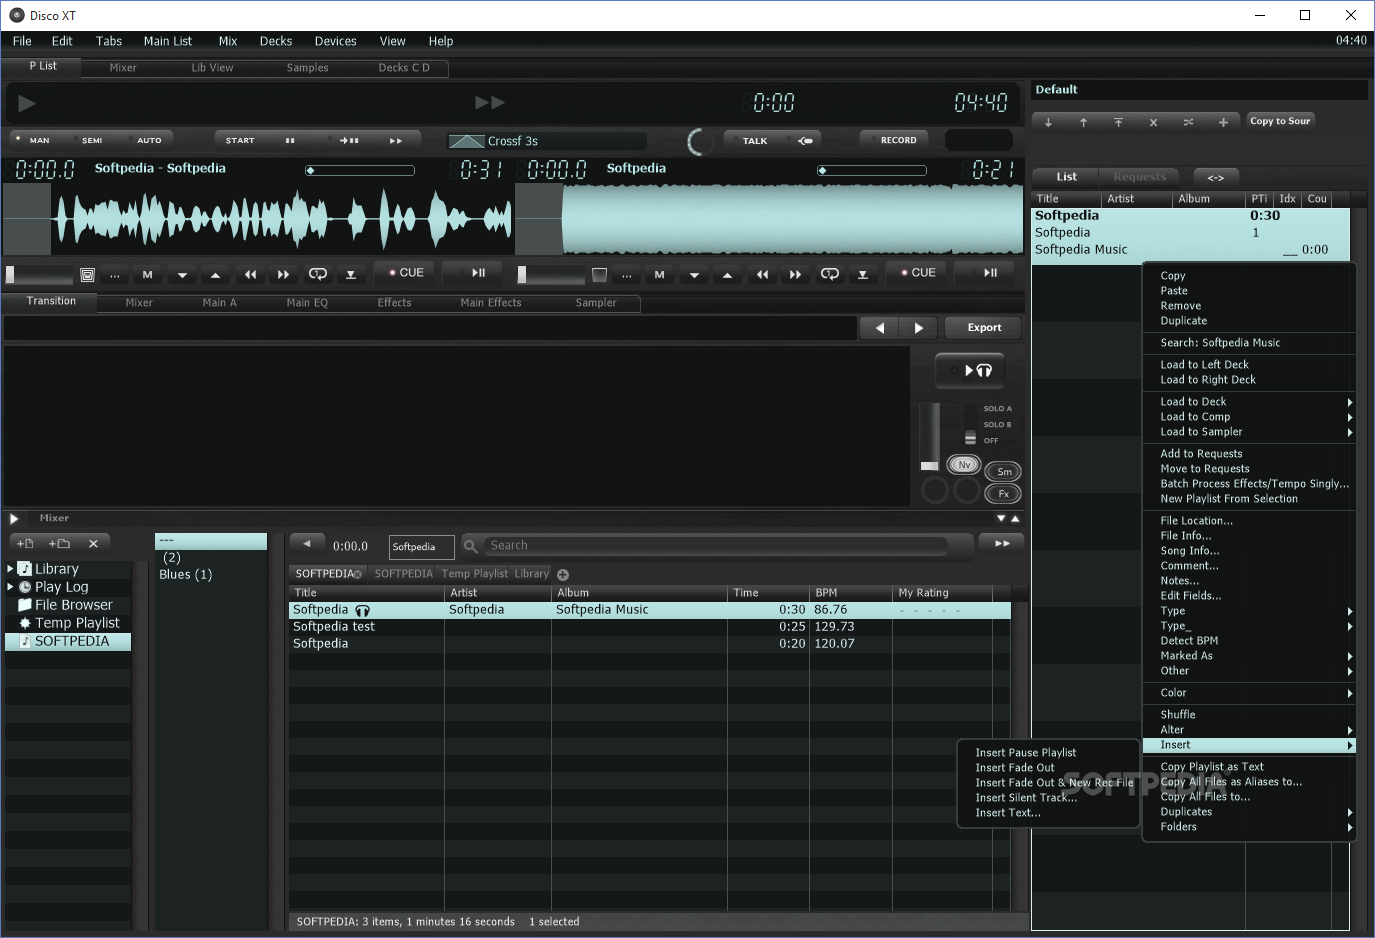
Task: Start the main playlist play button
Action: click(x=27, y=103)
